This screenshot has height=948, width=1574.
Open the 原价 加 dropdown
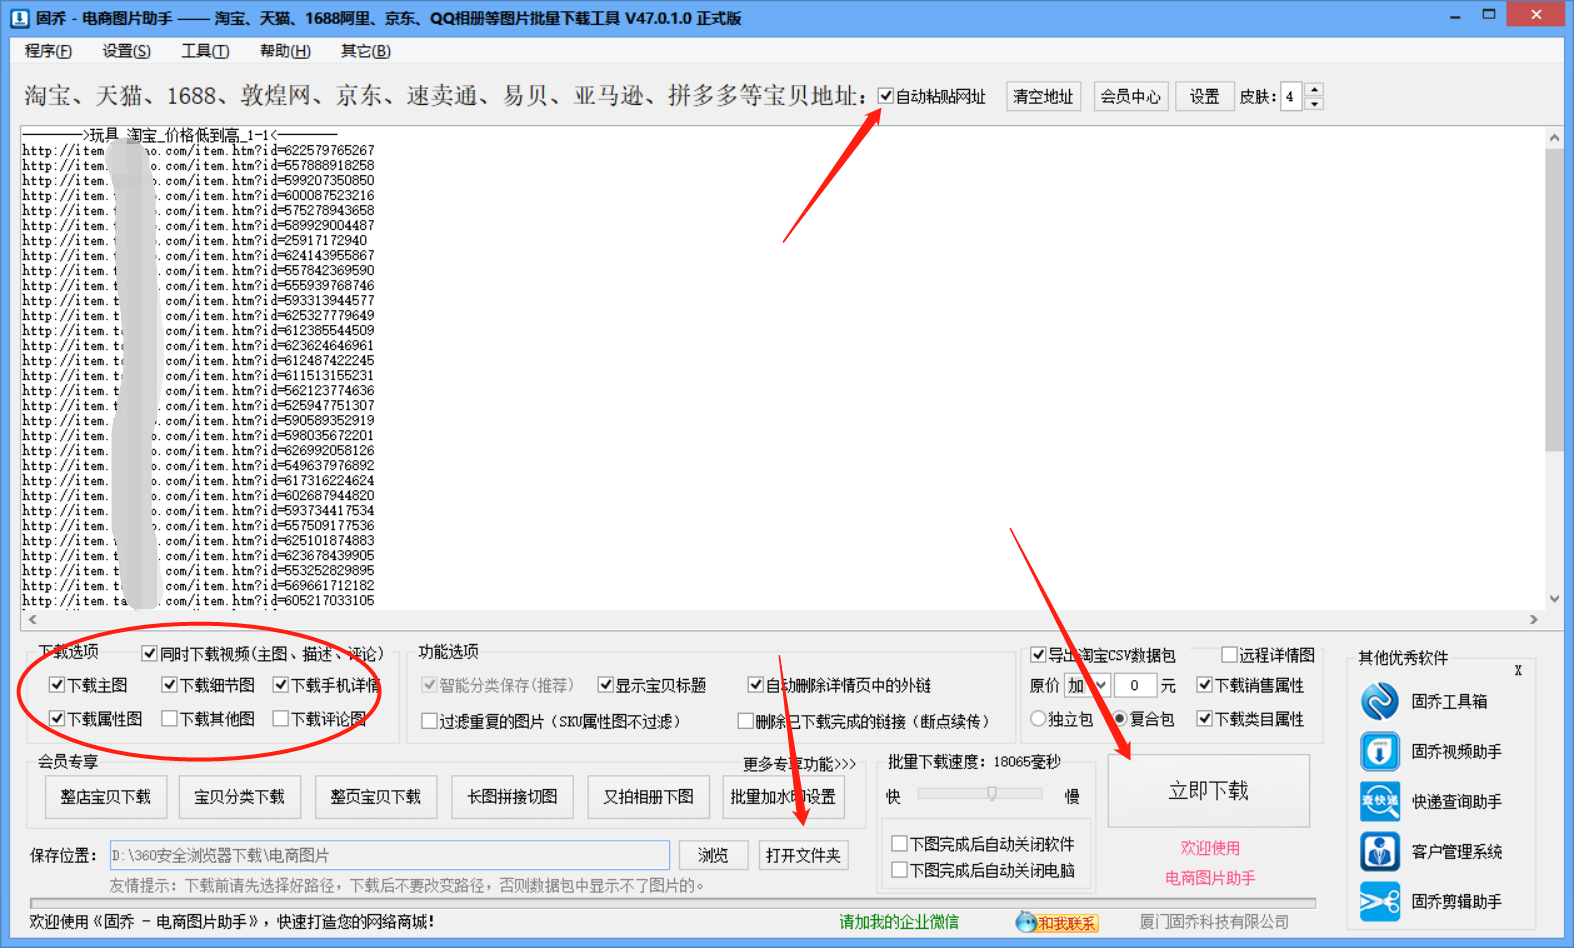click(x=1087, y=685)
